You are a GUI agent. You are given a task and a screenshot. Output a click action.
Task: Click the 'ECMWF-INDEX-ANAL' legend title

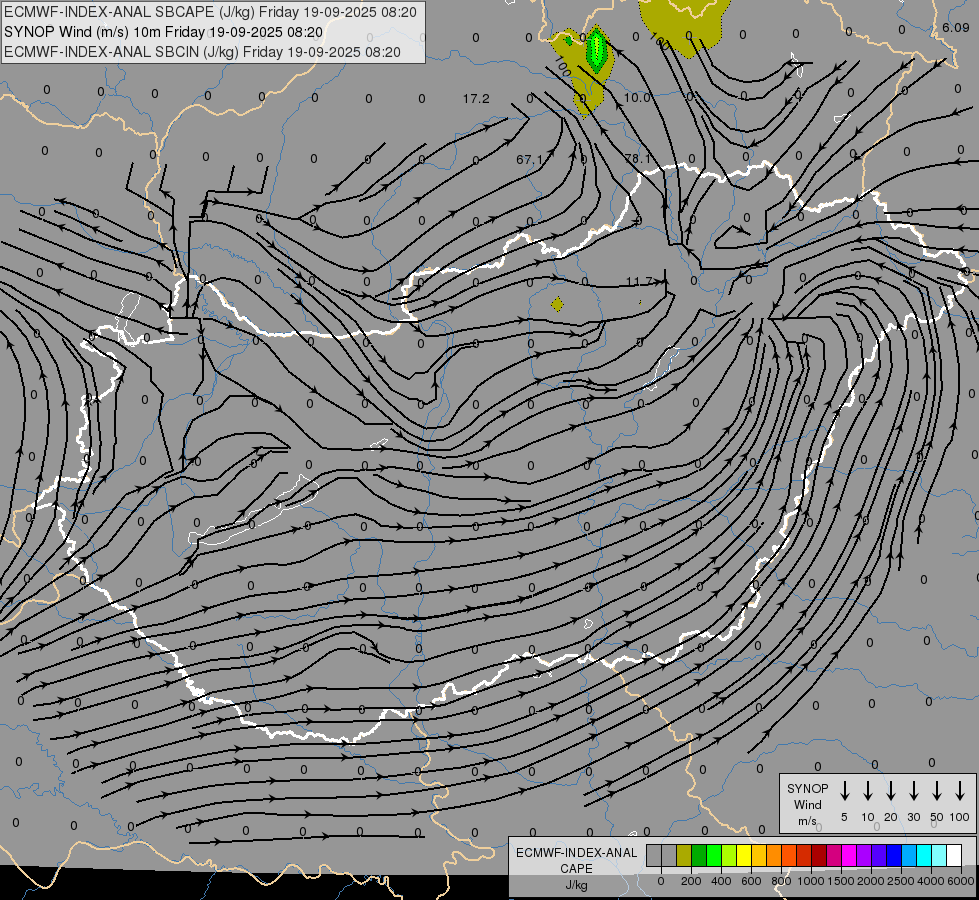[577, 853]
